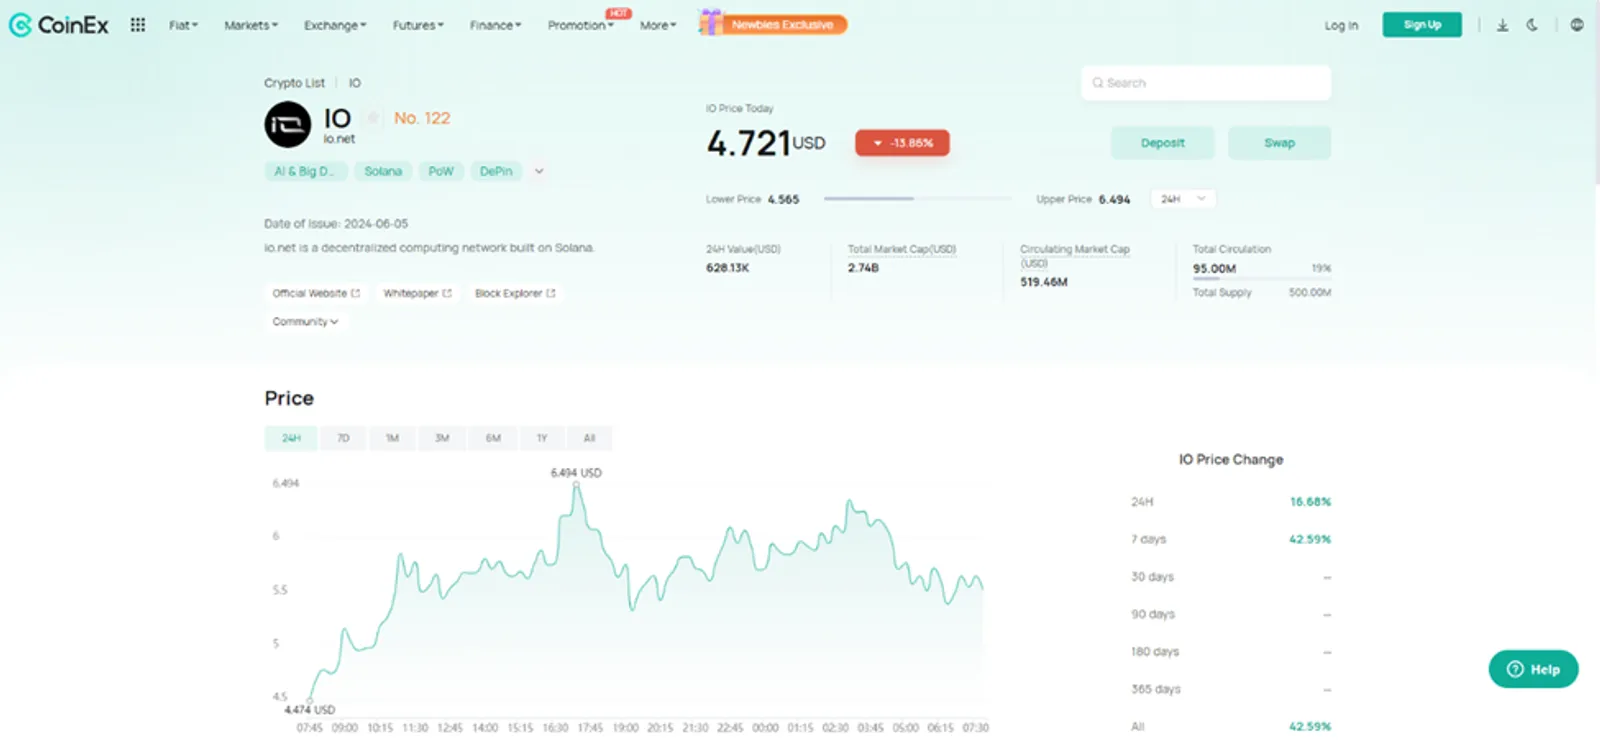Select the 7D chart tab
The width and height of the screenshot is (1600, 740).
[x=343, y=438]
